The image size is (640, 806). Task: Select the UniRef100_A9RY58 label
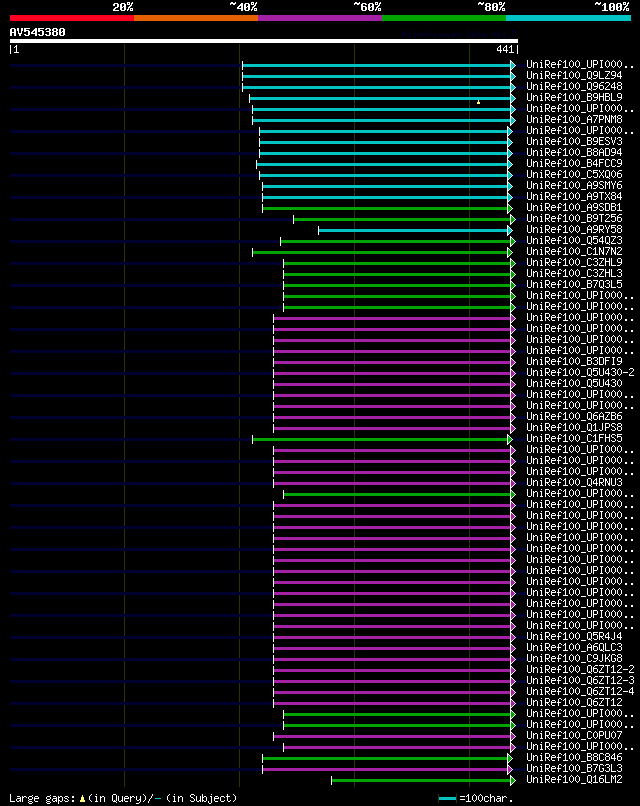574,229
